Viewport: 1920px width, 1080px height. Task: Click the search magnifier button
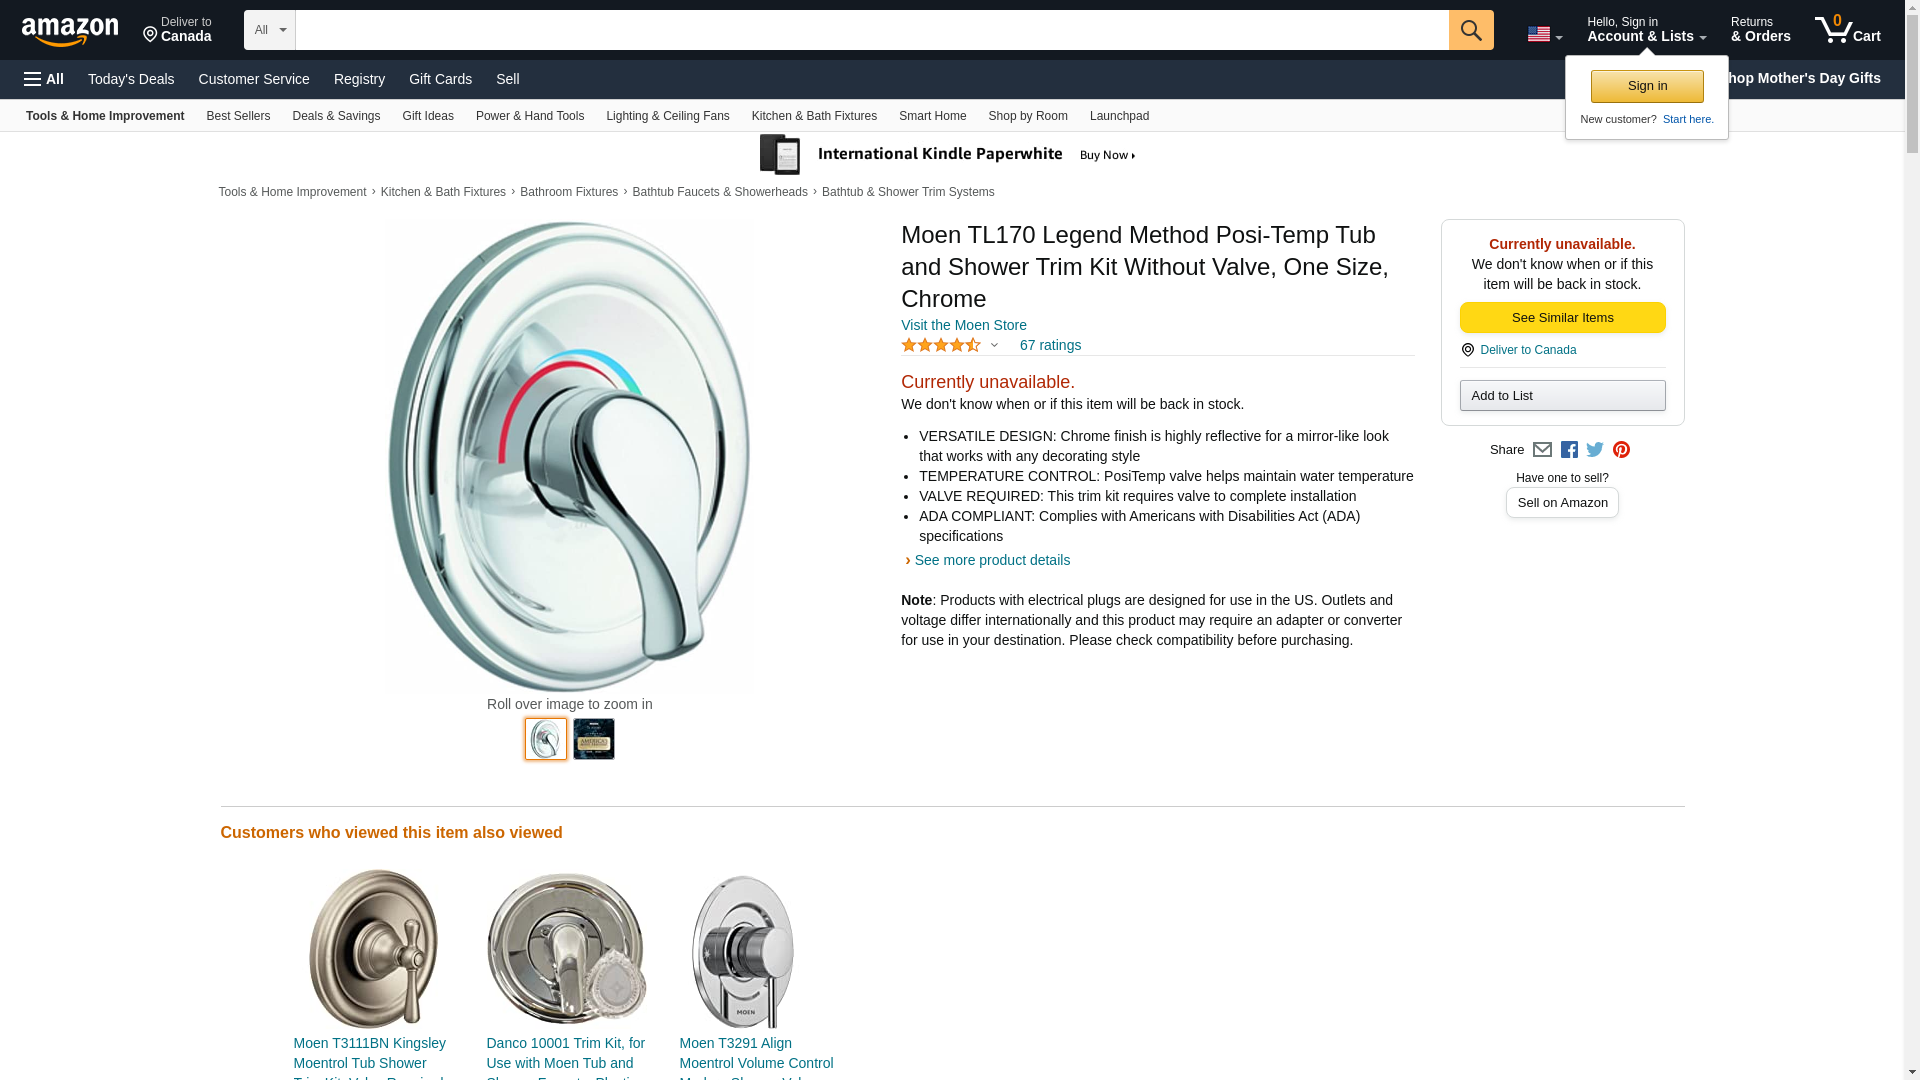point(1470,30)
